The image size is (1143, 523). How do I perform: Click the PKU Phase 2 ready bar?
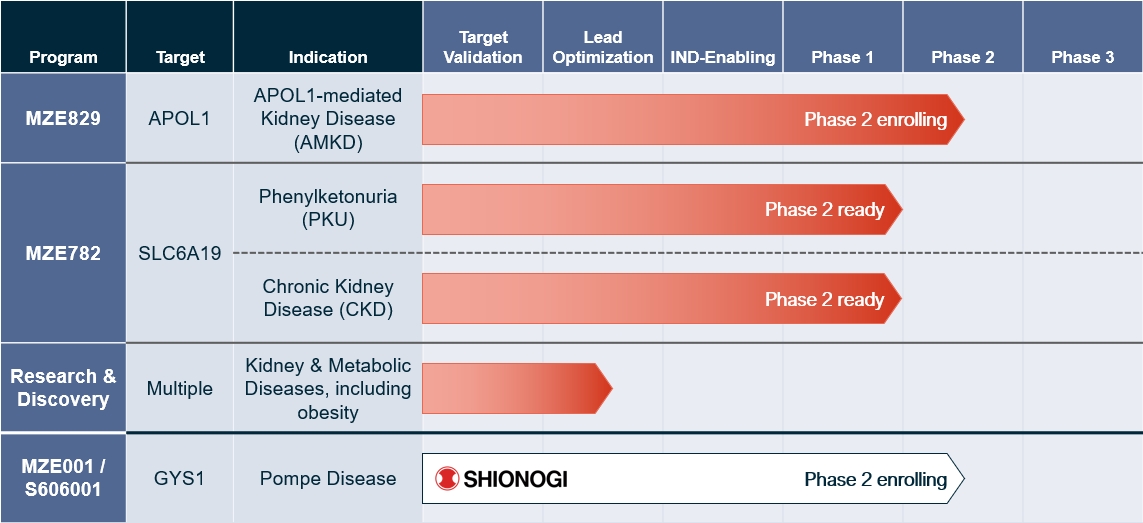click(662, 209)
